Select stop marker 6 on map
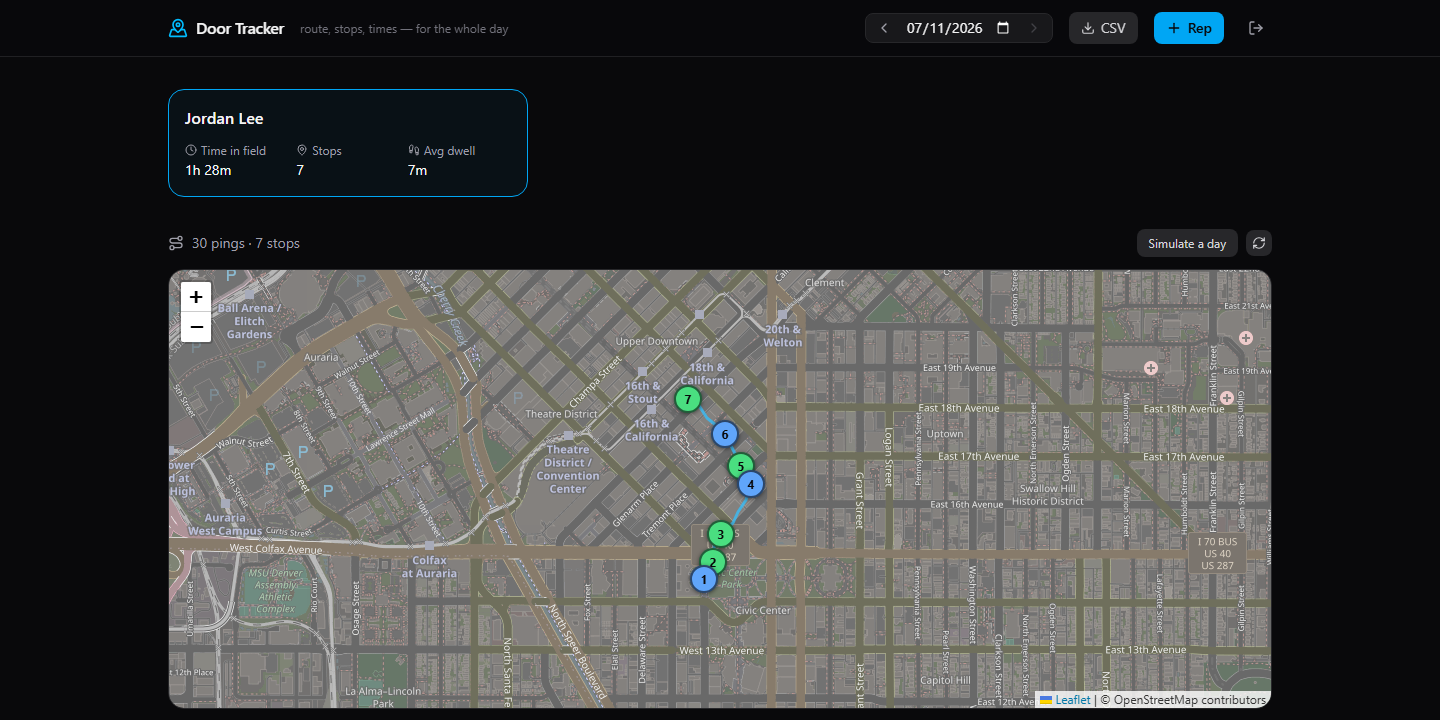 (725, 434)
